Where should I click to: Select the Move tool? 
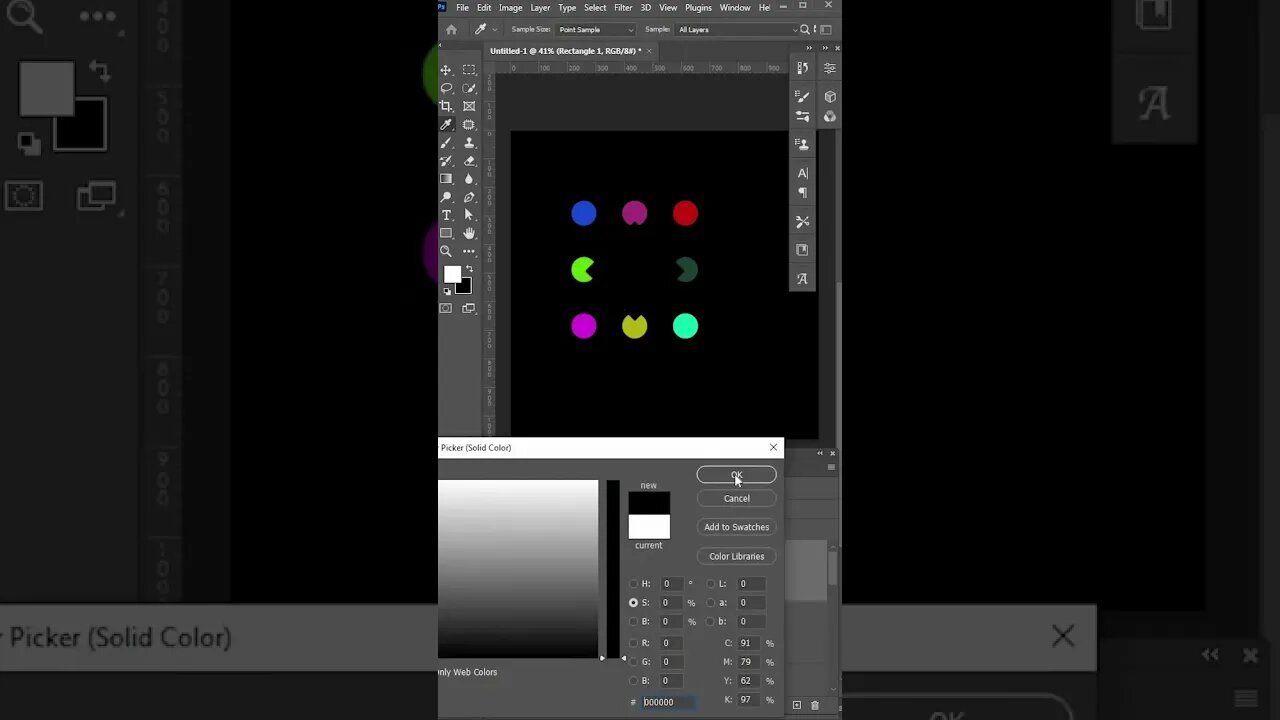[x=446, y=70]
